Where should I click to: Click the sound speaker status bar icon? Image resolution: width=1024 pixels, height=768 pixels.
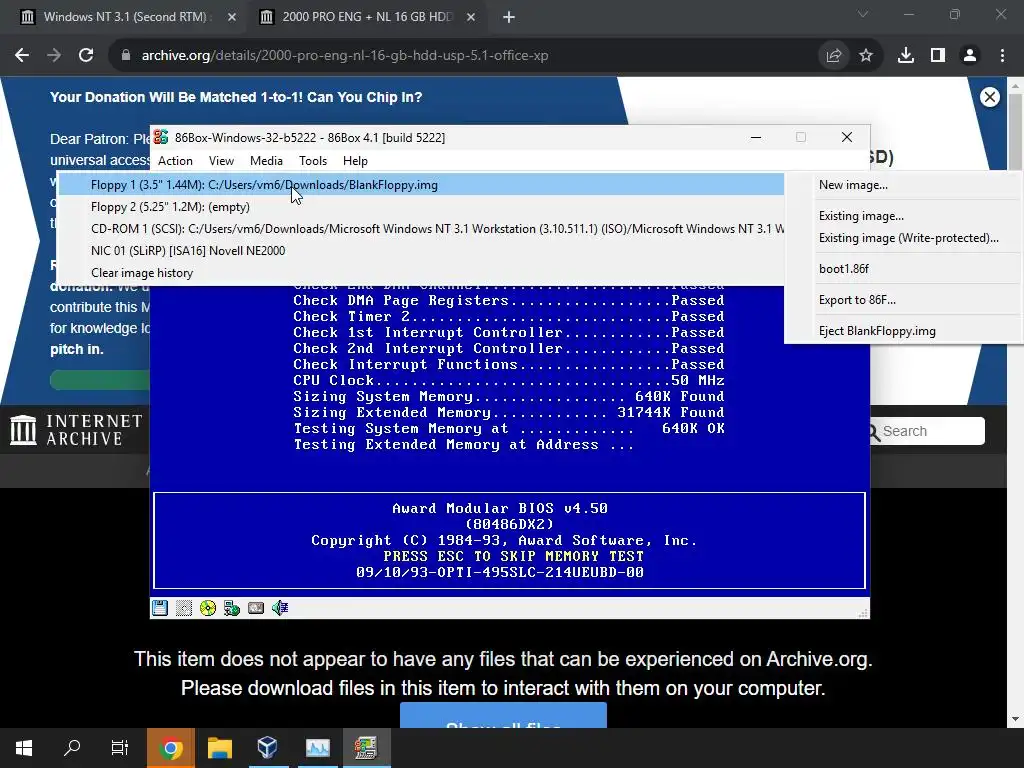tap(280, 608)
